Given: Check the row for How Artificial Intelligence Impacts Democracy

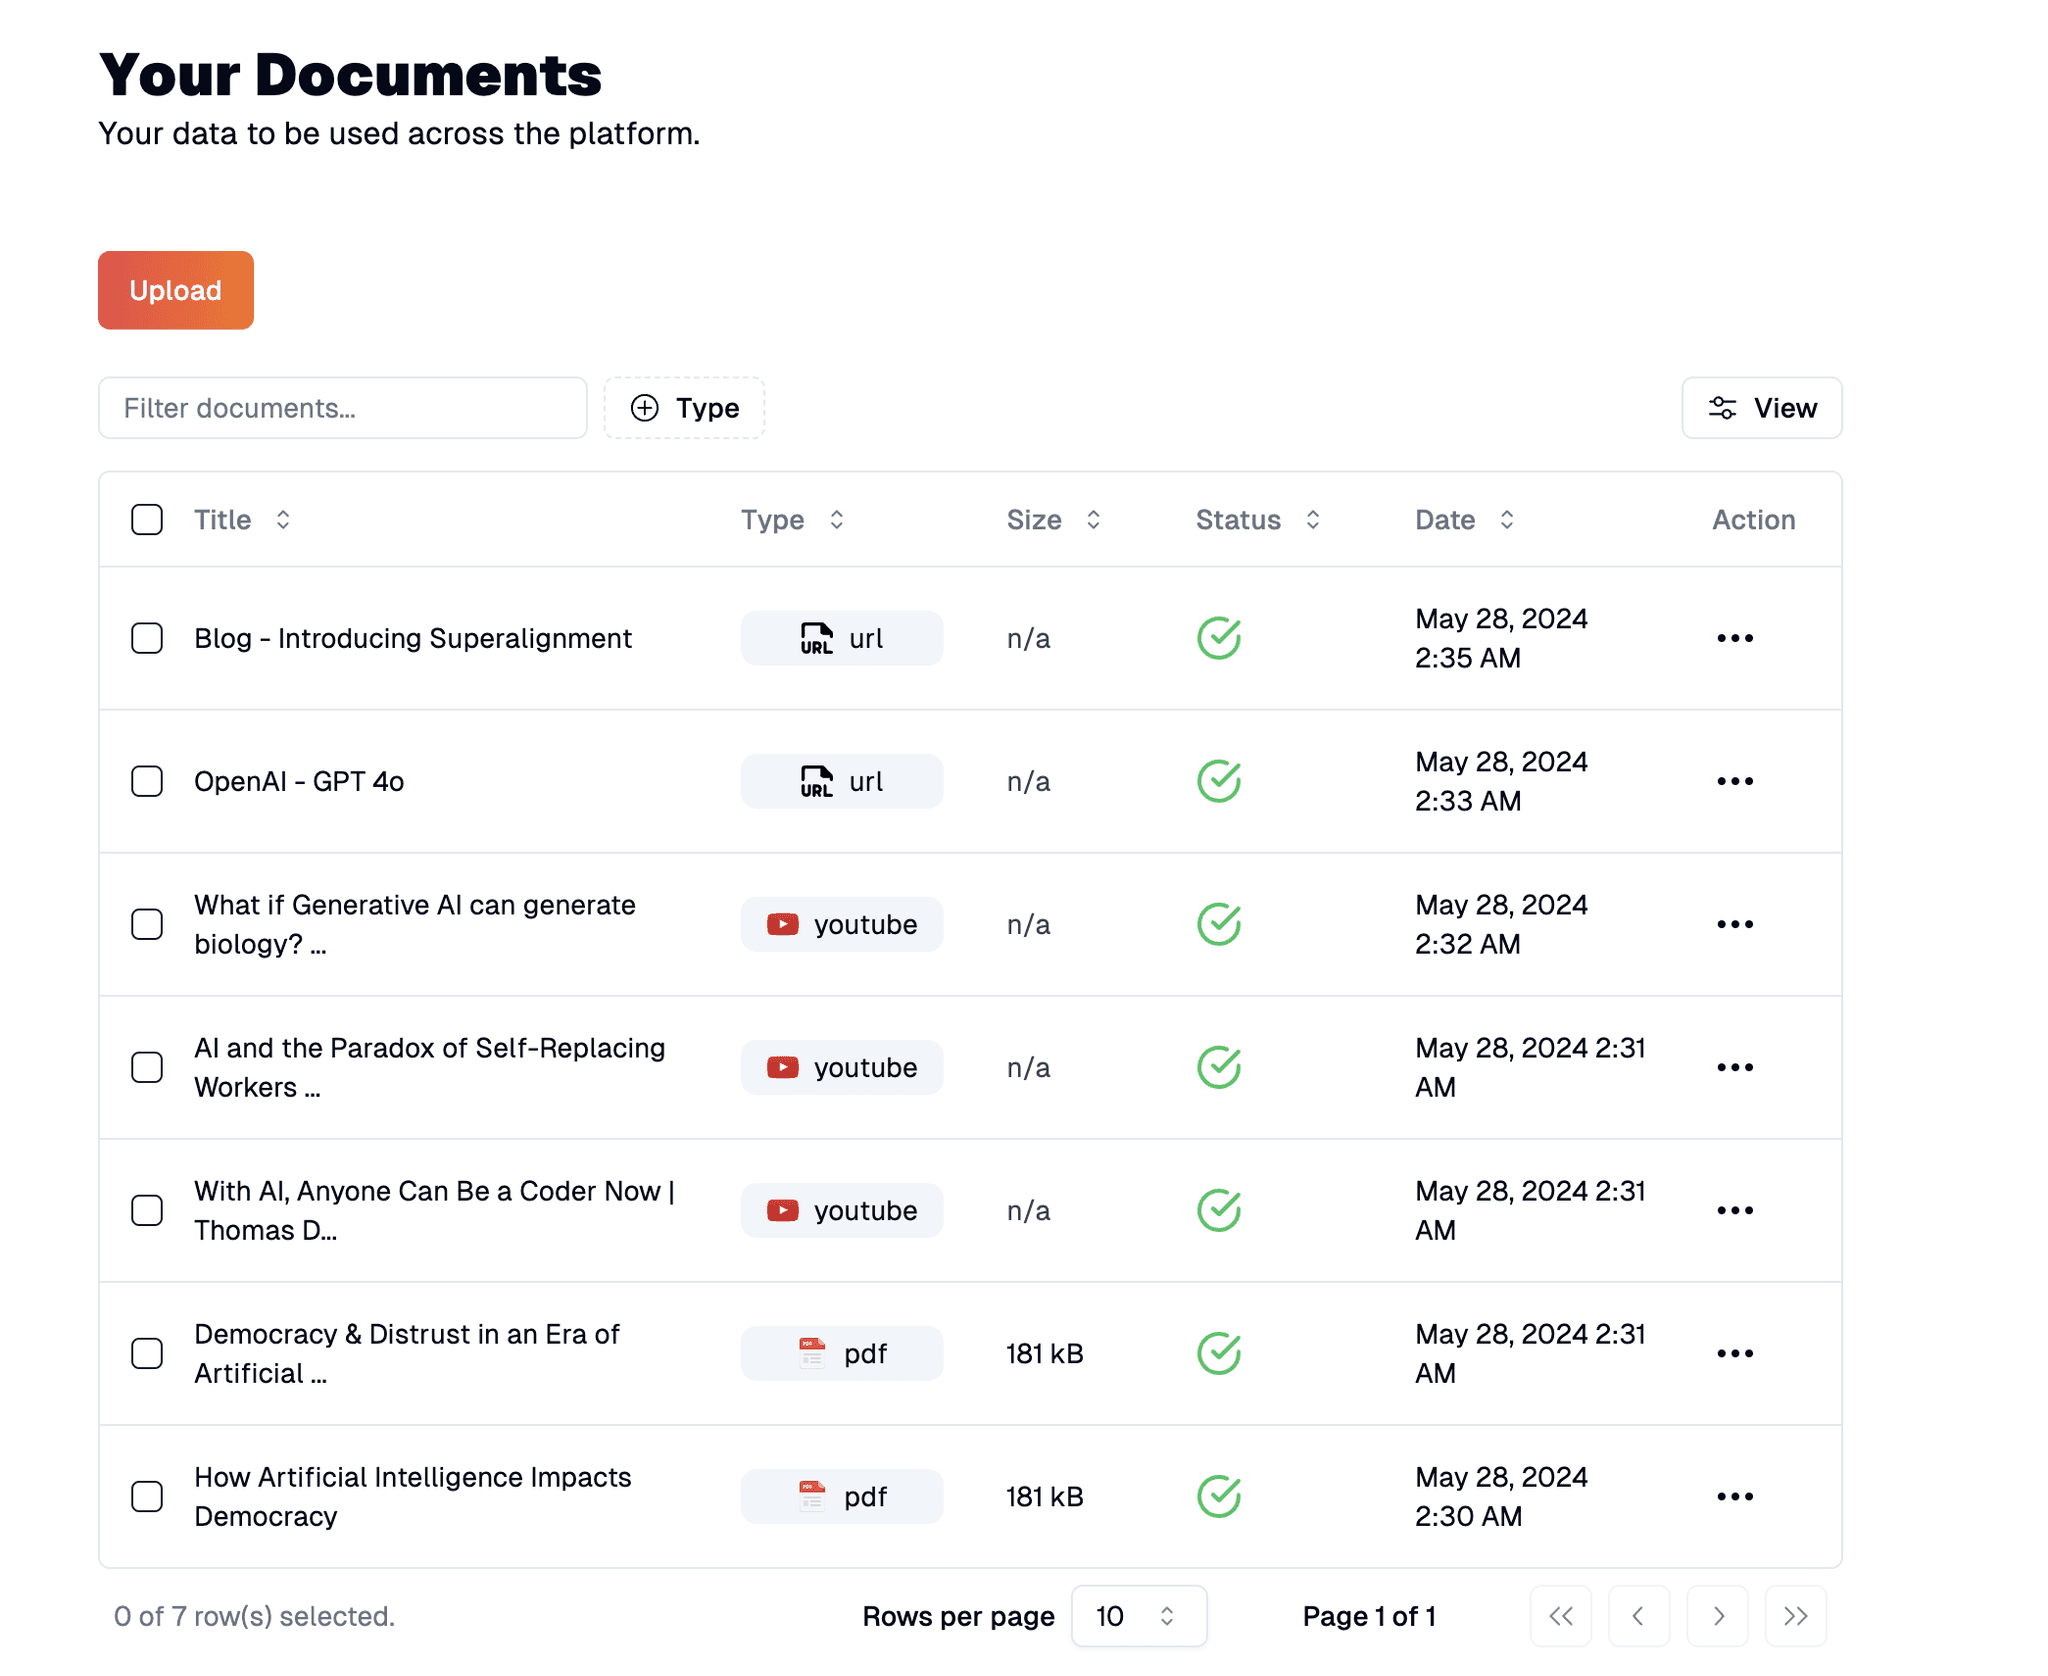Looking at the screenshot, I should point(147,1496).
